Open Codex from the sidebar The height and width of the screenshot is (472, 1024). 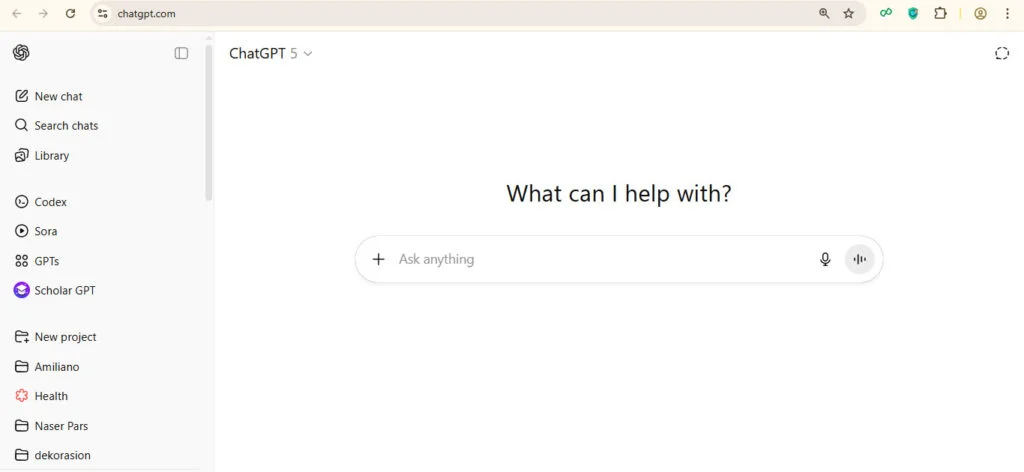click(50, 202)
